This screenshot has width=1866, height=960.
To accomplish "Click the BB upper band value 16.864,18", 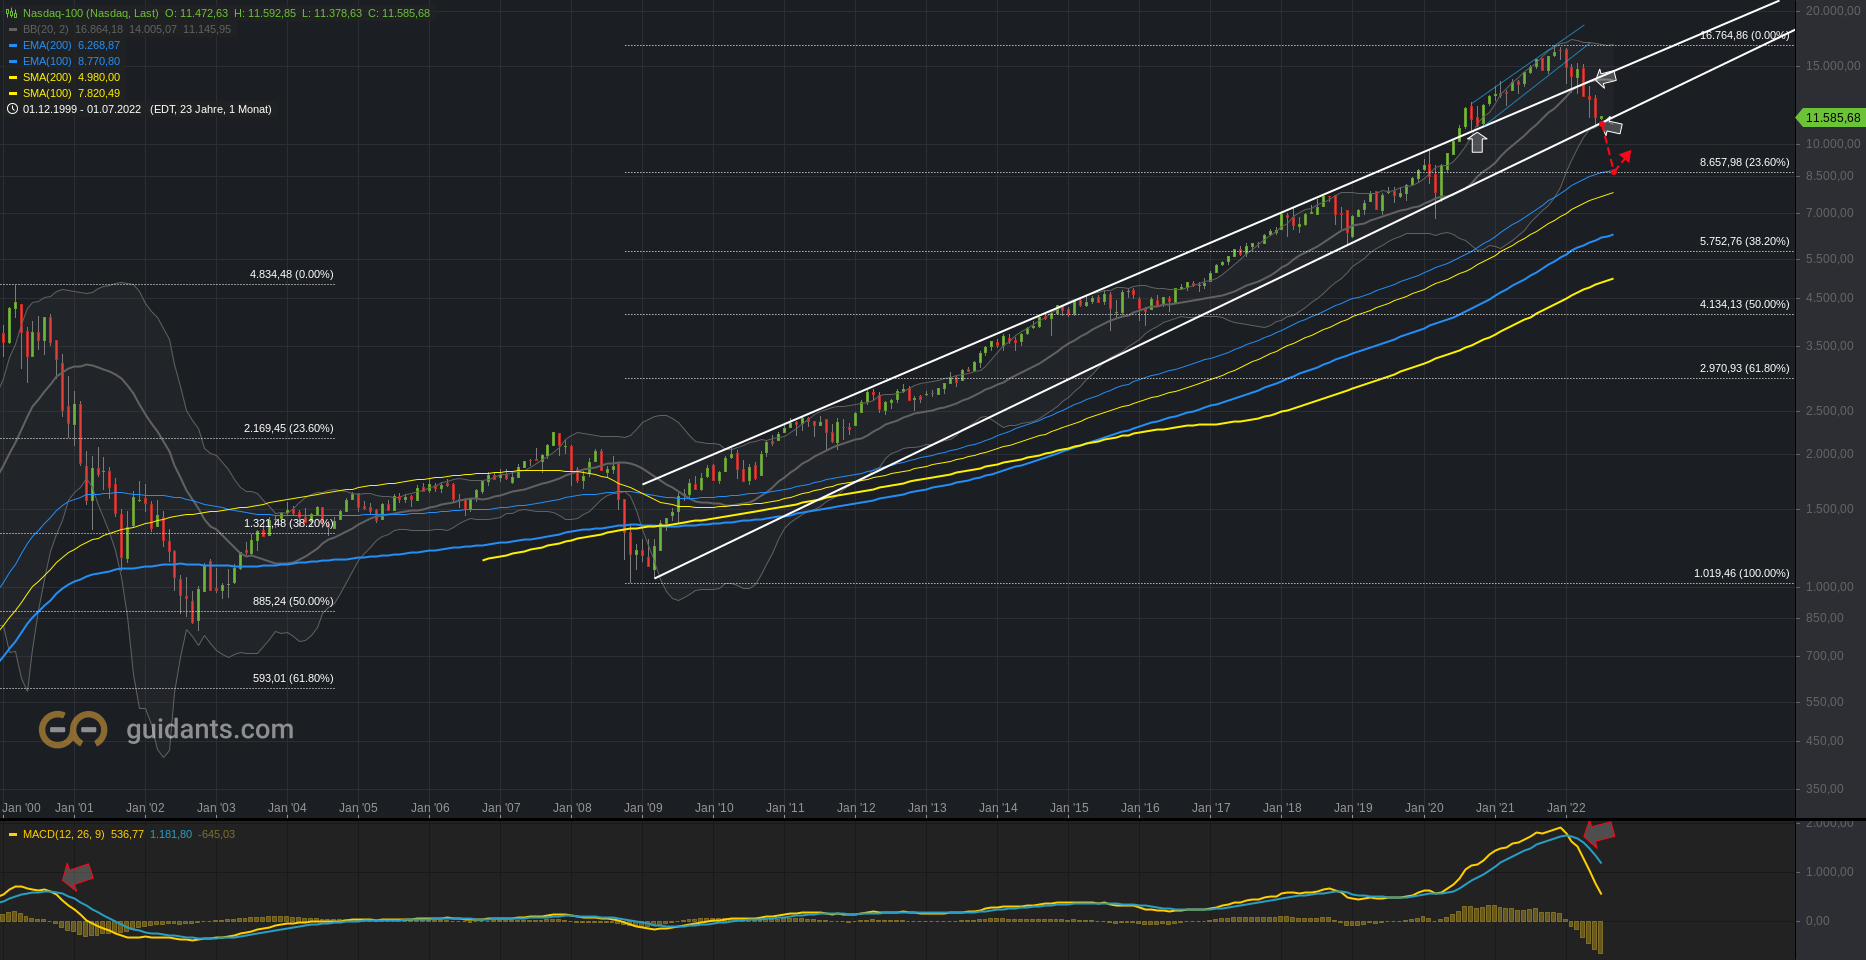I will pyautogui.click(x=99, y=29).
